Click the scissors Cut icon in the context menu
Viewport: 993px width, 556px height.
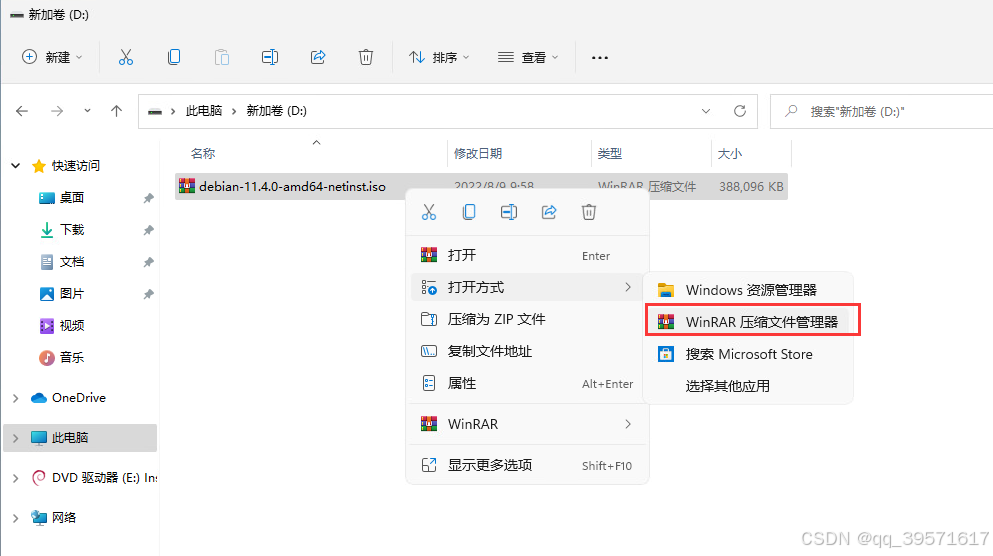[429, 212]
